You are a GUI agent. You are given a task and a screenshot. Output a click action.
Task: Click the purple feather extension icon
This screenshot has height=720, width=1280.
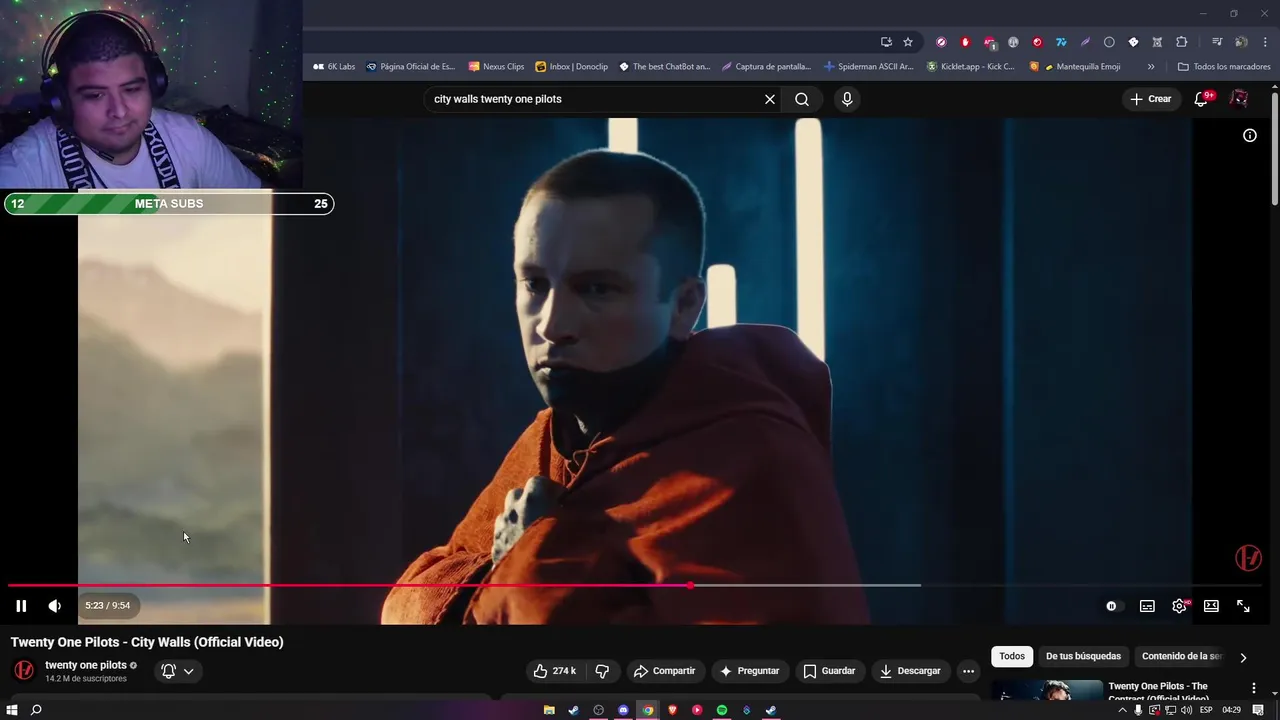(x=1085, y=42)
